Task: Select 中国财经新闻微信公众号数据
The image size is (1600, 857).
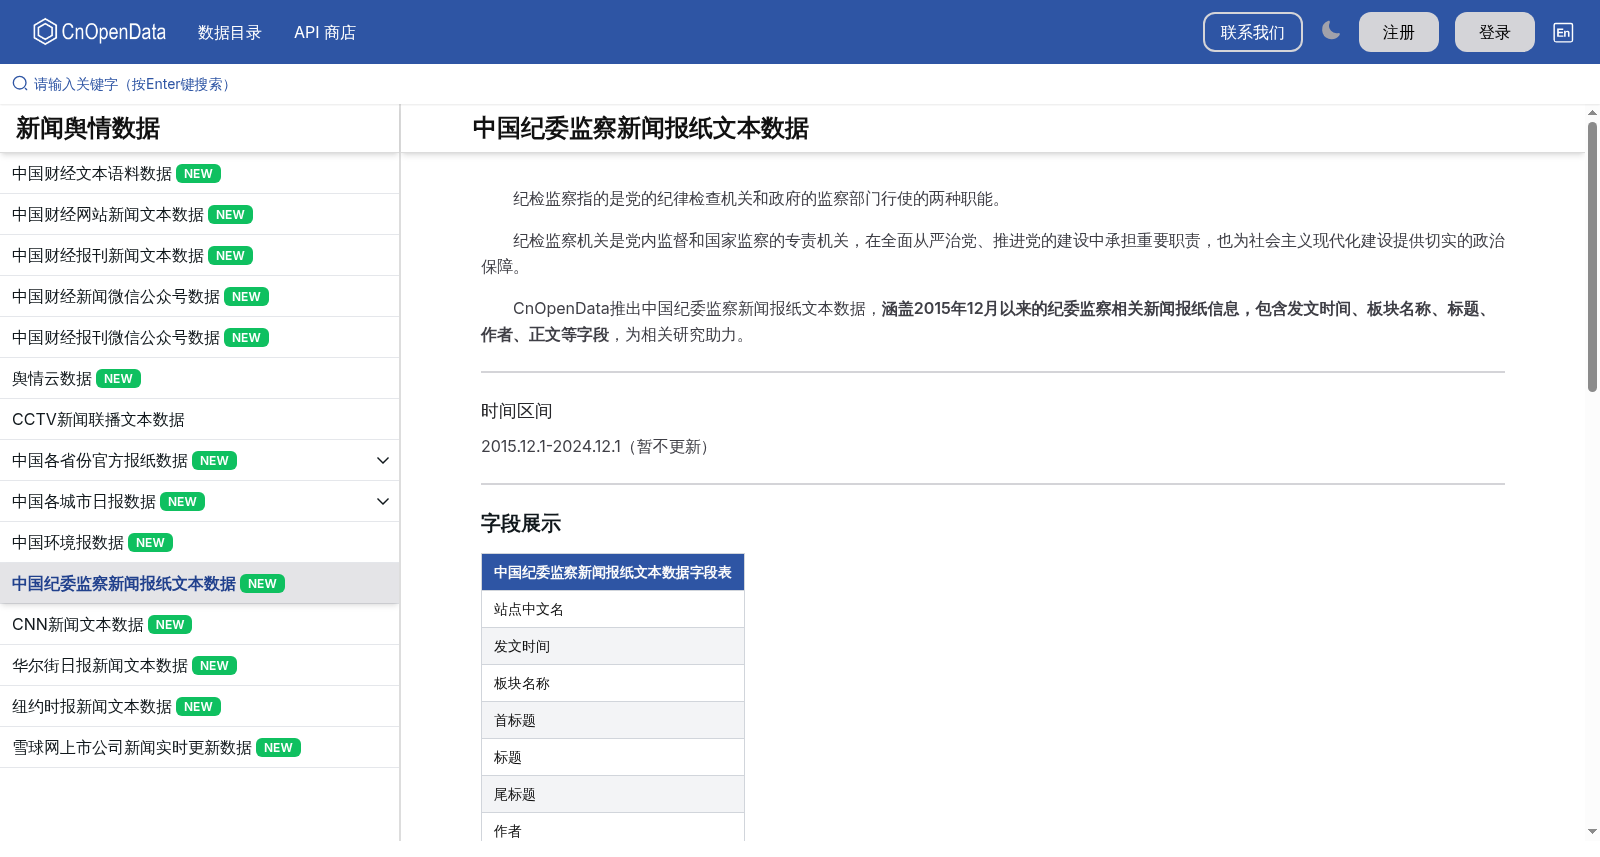Action: tap(199, 296)
